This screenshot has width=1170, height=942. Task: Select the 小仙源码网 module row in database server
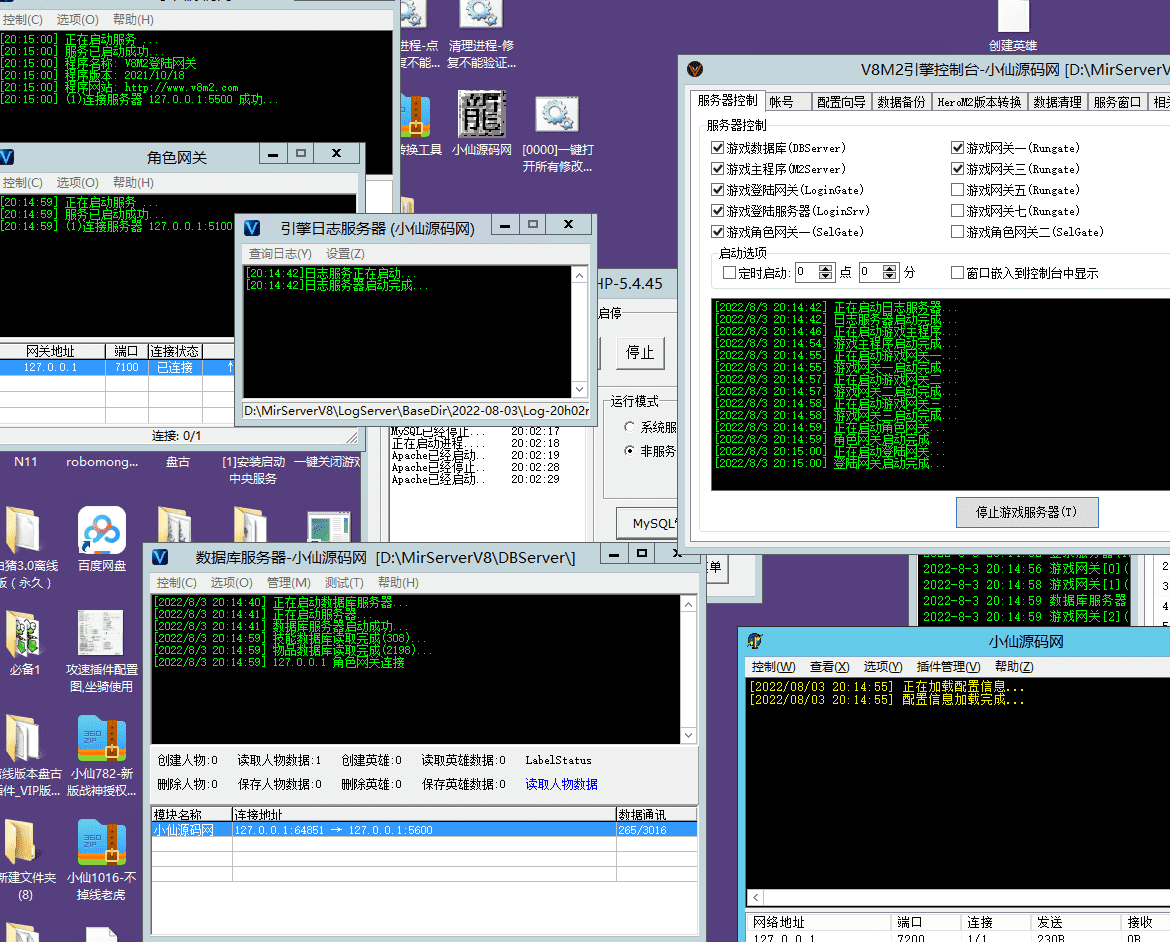425,830
